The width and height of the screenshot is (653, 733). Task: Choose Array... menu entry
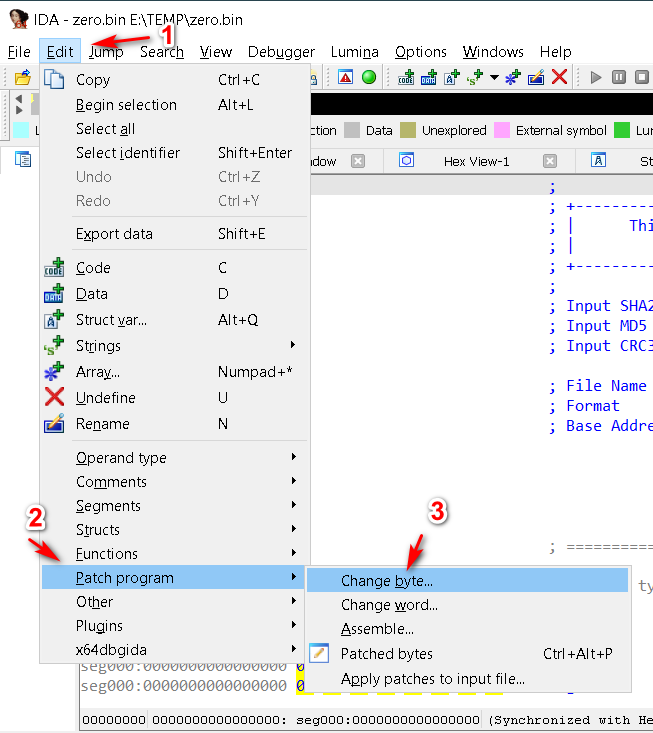click(x=175, y=372)
